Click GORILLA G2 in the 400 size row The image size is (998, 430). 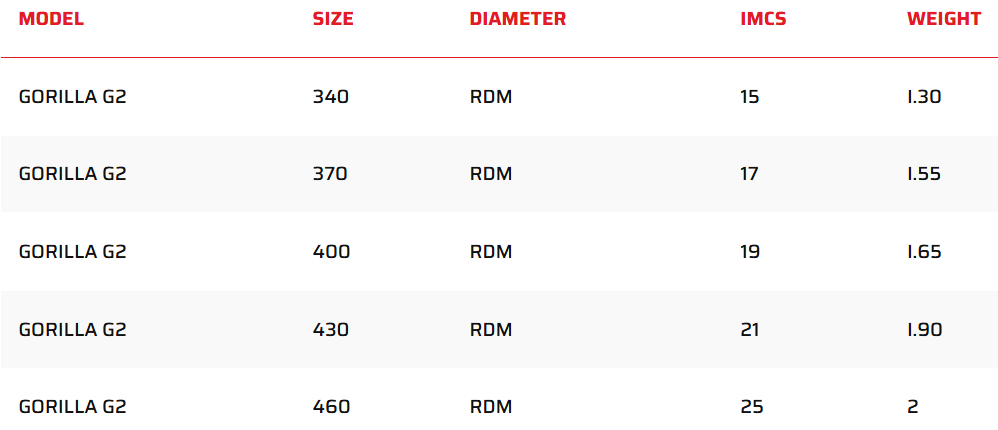[72, 252]
